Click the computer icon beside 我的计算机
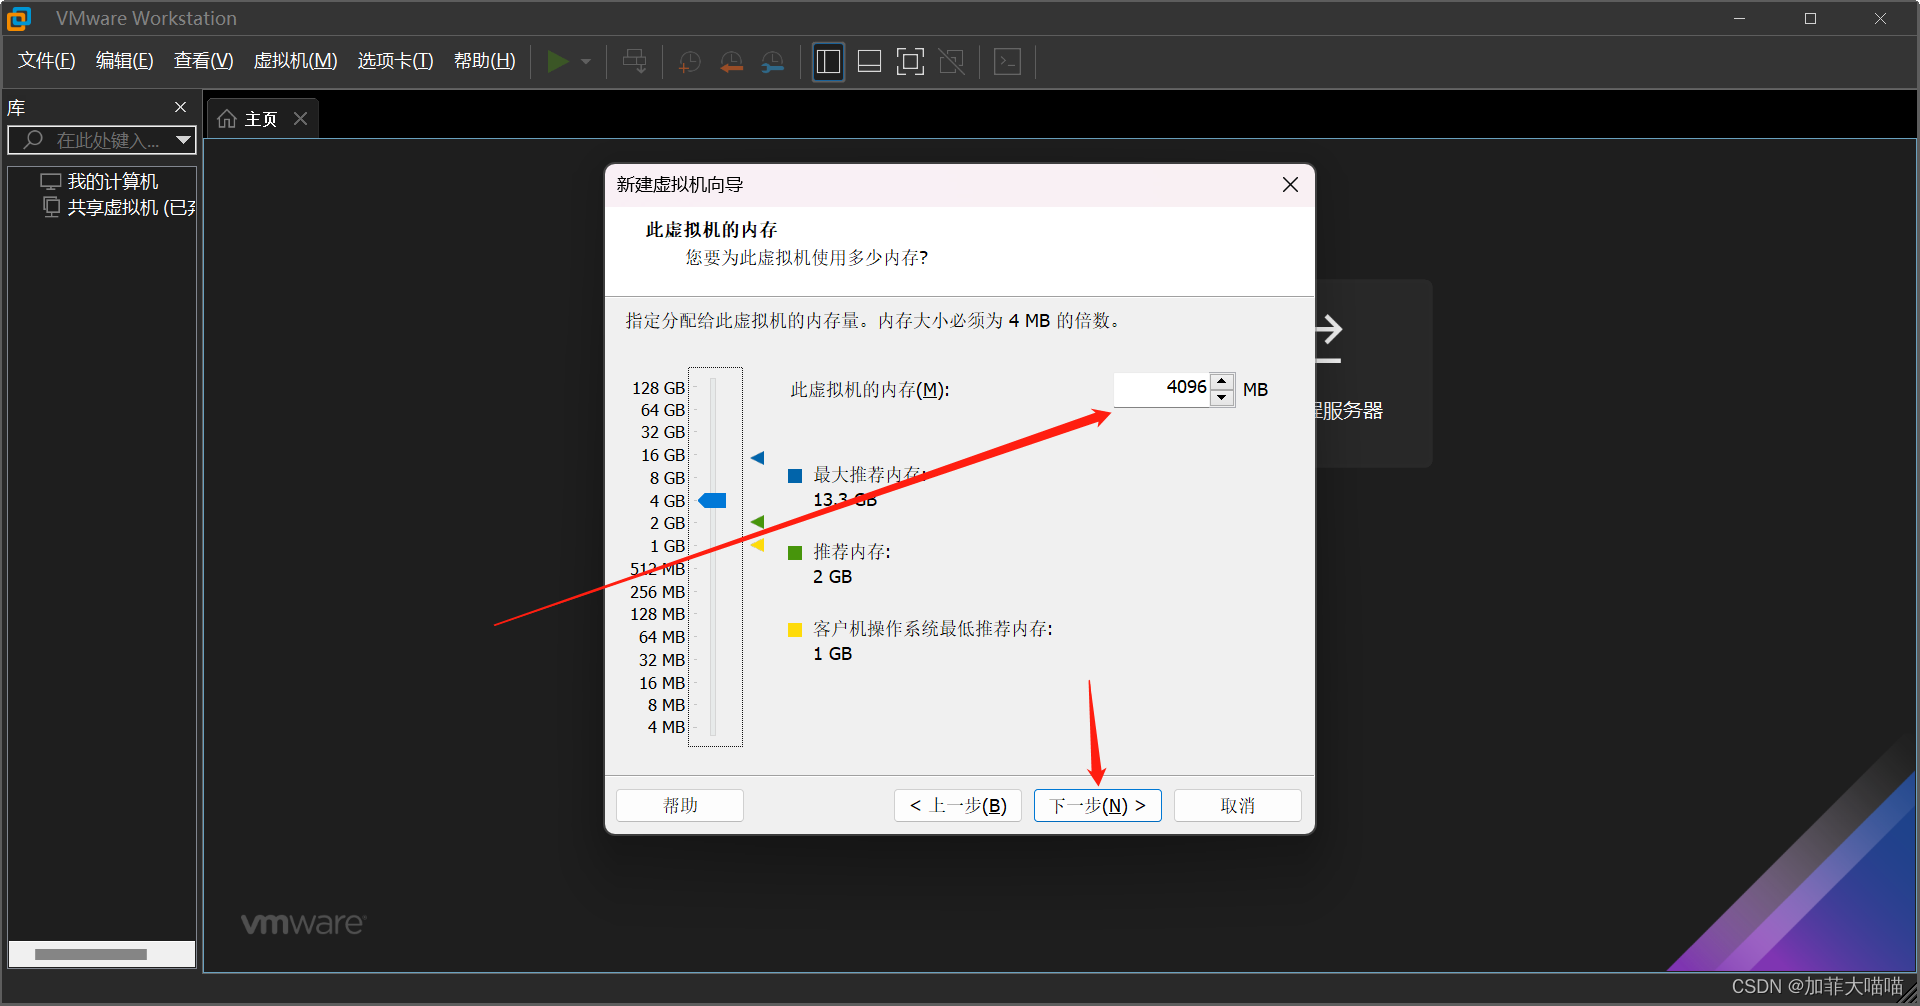Screen dimensions: 1920x1006 pyautogui.click(x=51, y=182)
